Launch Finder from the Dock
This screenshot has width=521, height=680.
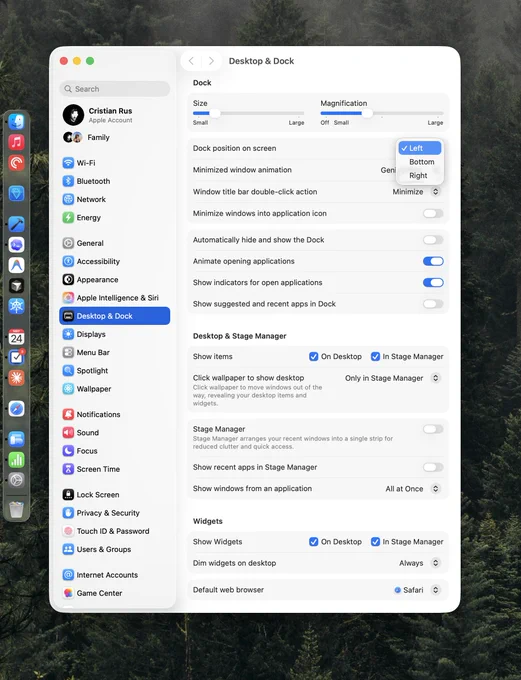(x=16, y=121)
